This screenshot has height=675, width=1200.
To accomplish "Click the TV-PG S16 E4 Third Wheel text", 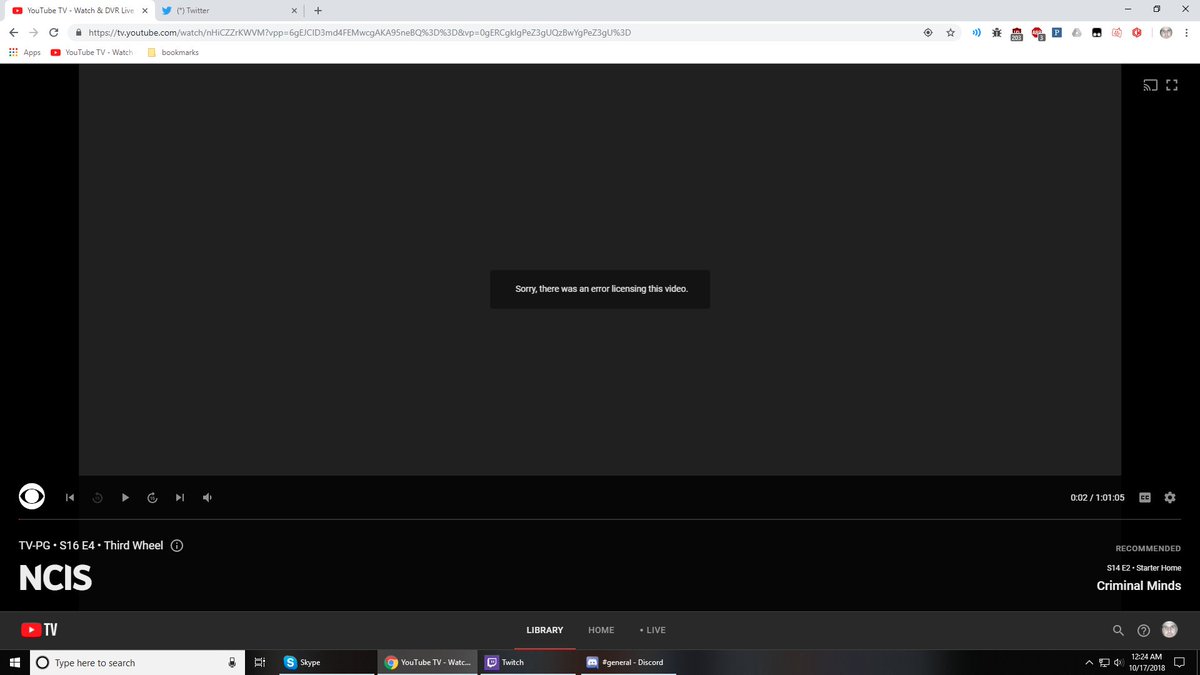I will point(91,546).
